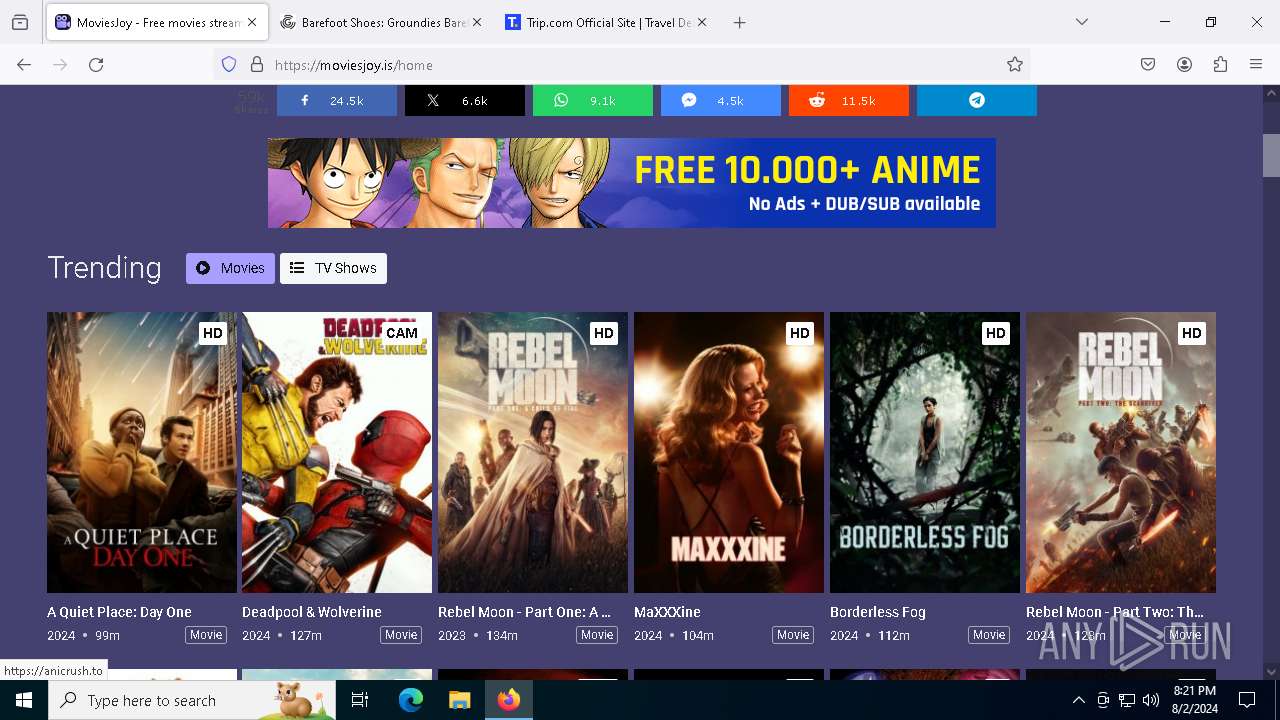Share via Telegram button
Screen dimensions: 1280x720
[x=976, y=100]
